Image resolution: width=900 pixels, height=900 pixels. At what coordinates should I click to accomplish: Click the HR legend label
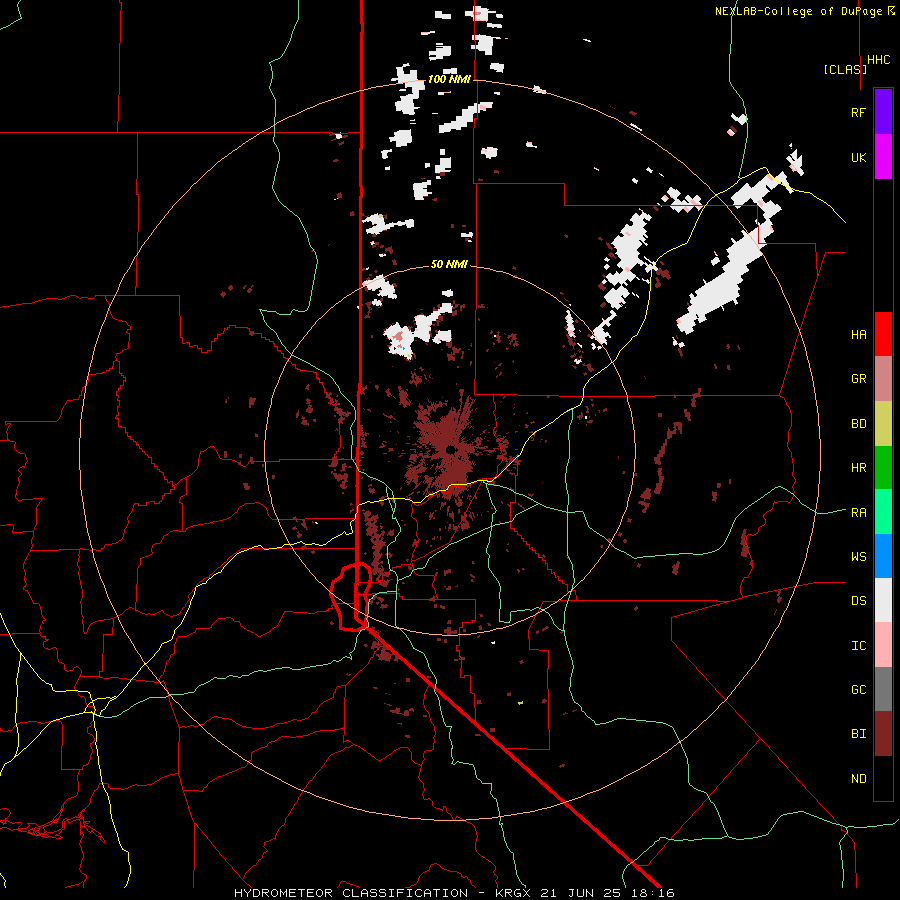pyautogui.click(x=858, y=468)
